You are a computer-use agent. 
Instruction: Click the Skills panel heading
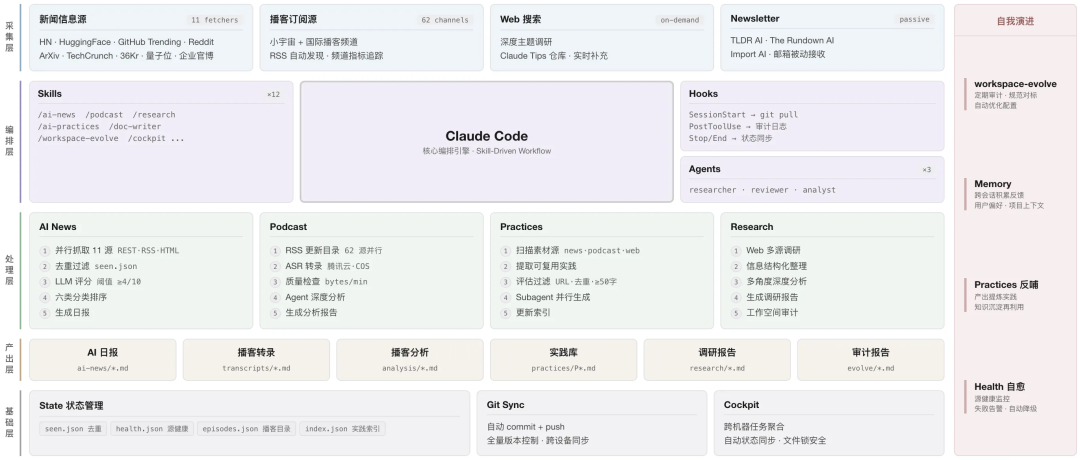click(x=50, y=94)
